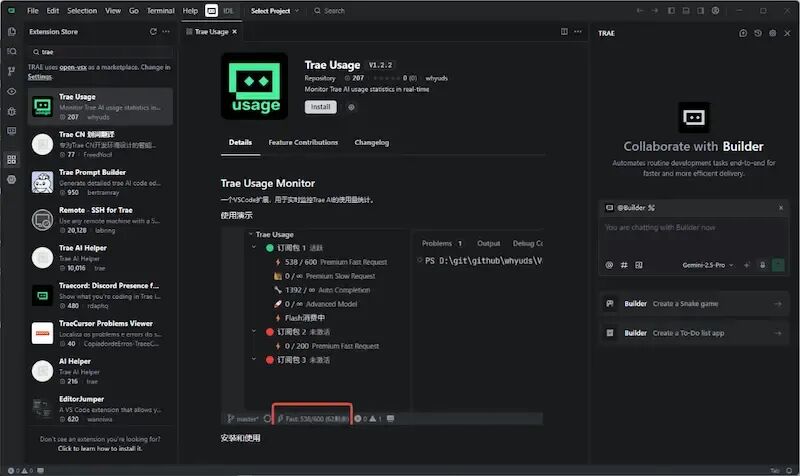800x476 pixels.
Task: Open the Gemini-2.5-Pro model dropdown
Action: coord(708,265)
